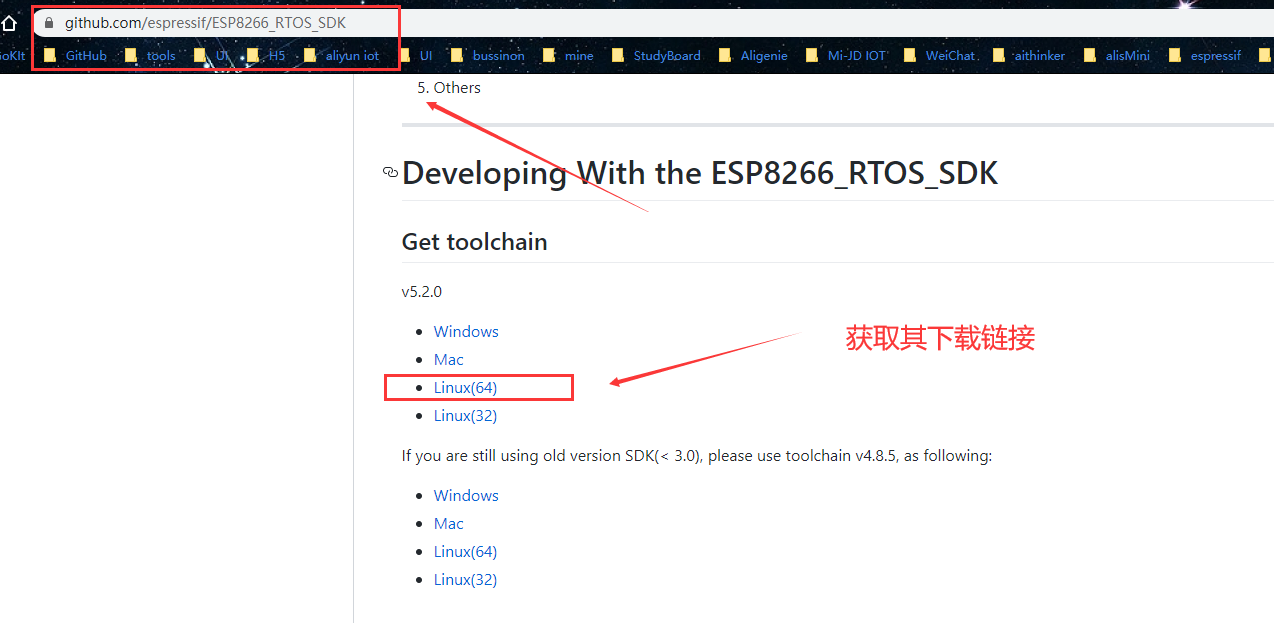
Task: Open the aliyun iot bookmark folder
Action: [341, 56]
